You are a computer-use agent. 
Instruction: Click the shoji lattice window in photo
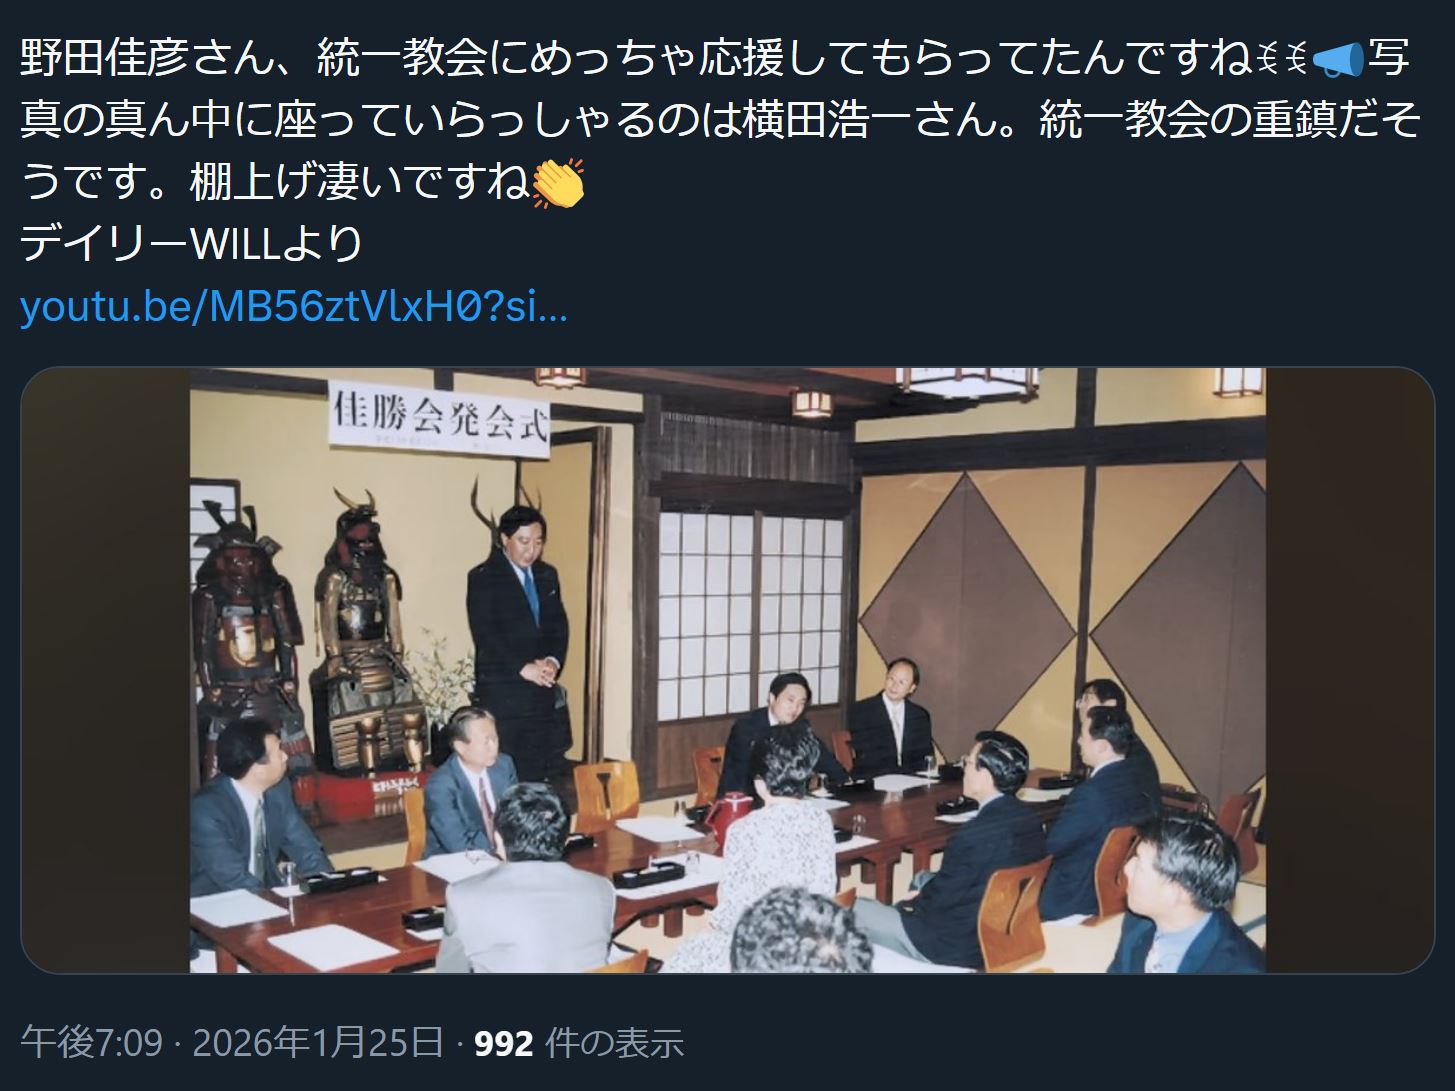coord(752,615)
